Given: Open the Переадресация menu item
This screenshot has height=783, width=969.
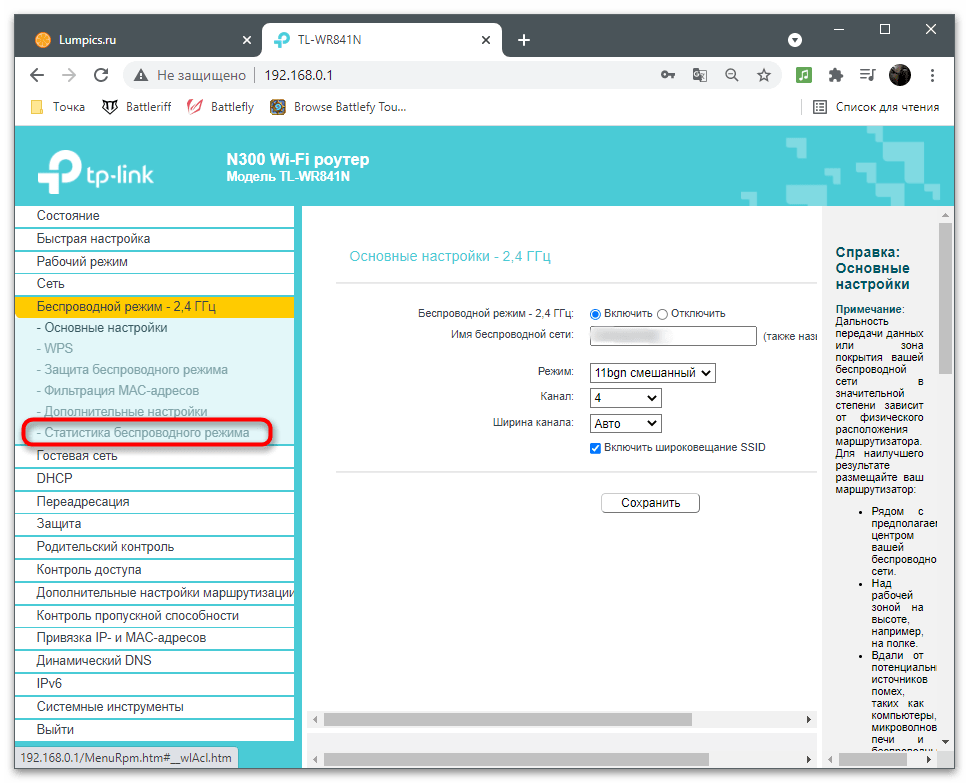Looking at the screenshot, I should click(154, 502).
